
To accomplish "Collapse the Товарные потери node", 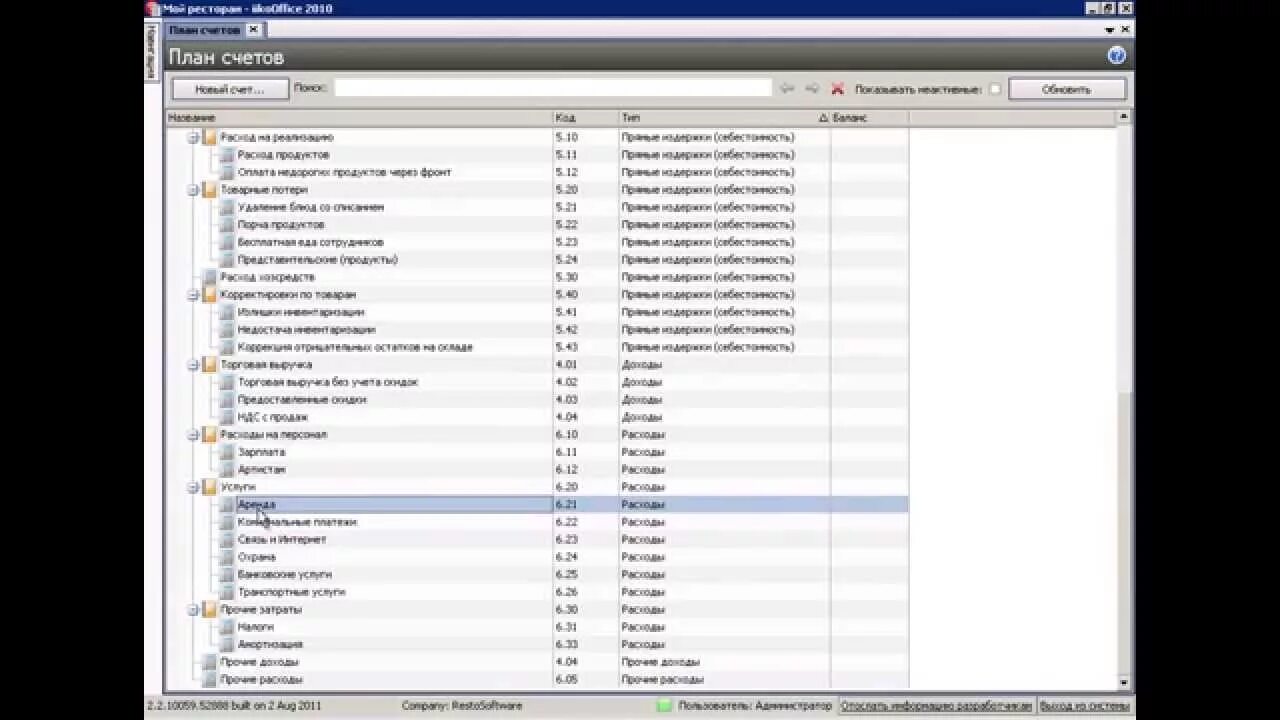I will (194, 189).
